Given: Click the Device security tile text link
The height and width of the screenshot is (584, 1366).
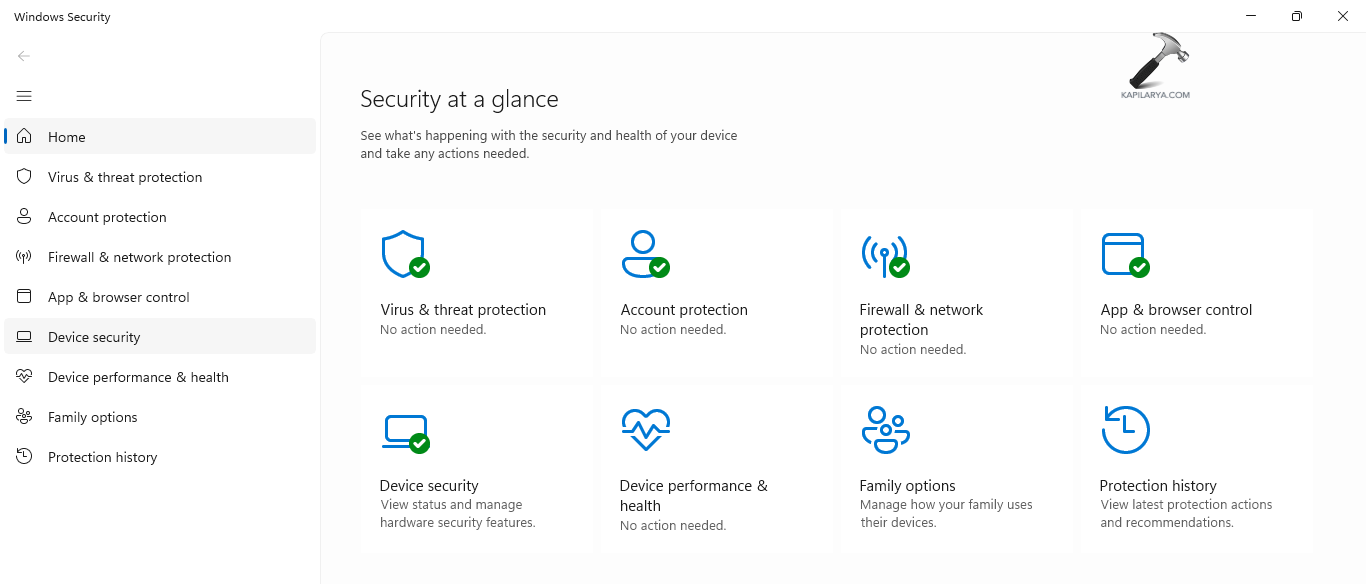Looking at the screenshot, I should coord(429,485).
